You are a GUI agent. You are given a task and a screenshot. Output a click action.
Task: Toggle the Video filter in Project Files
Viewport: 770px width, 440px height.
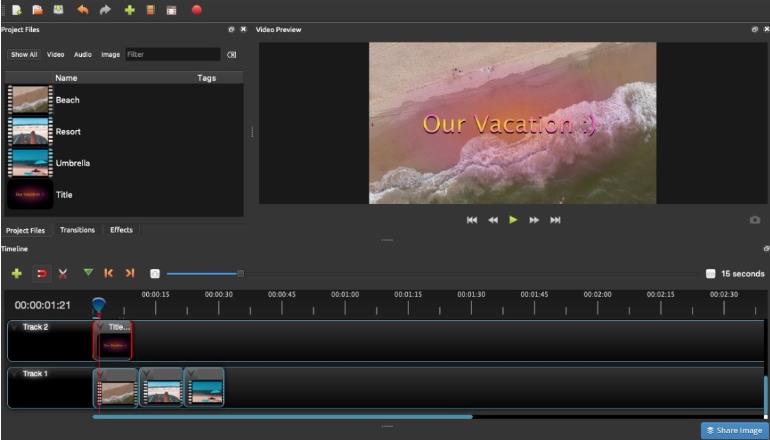tap(55, 54)
